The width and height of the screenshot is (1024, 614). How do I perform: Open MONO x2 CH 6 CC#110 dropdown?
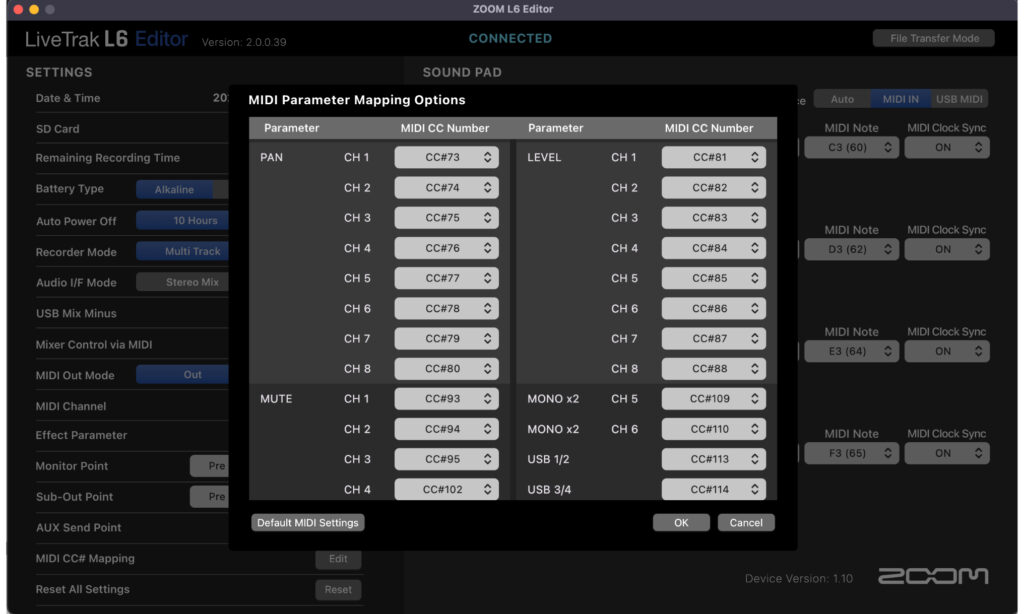pos(713,429)
